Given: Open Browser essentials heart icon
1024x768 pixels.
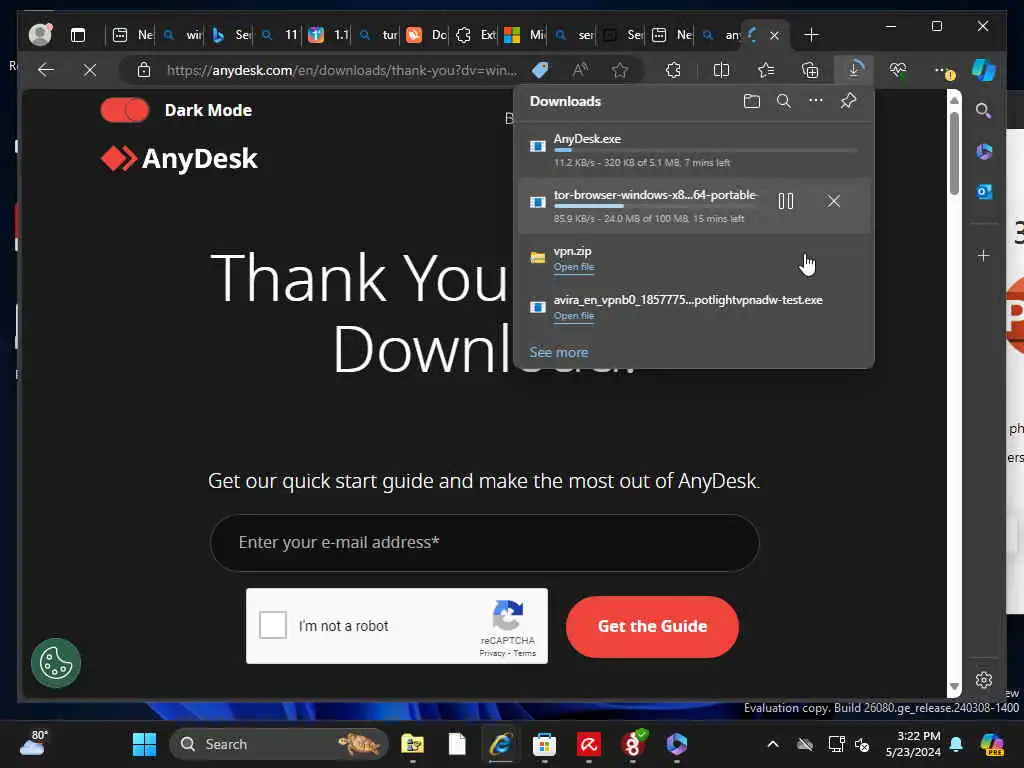Looking at the screenshot, I should (899, 70).
